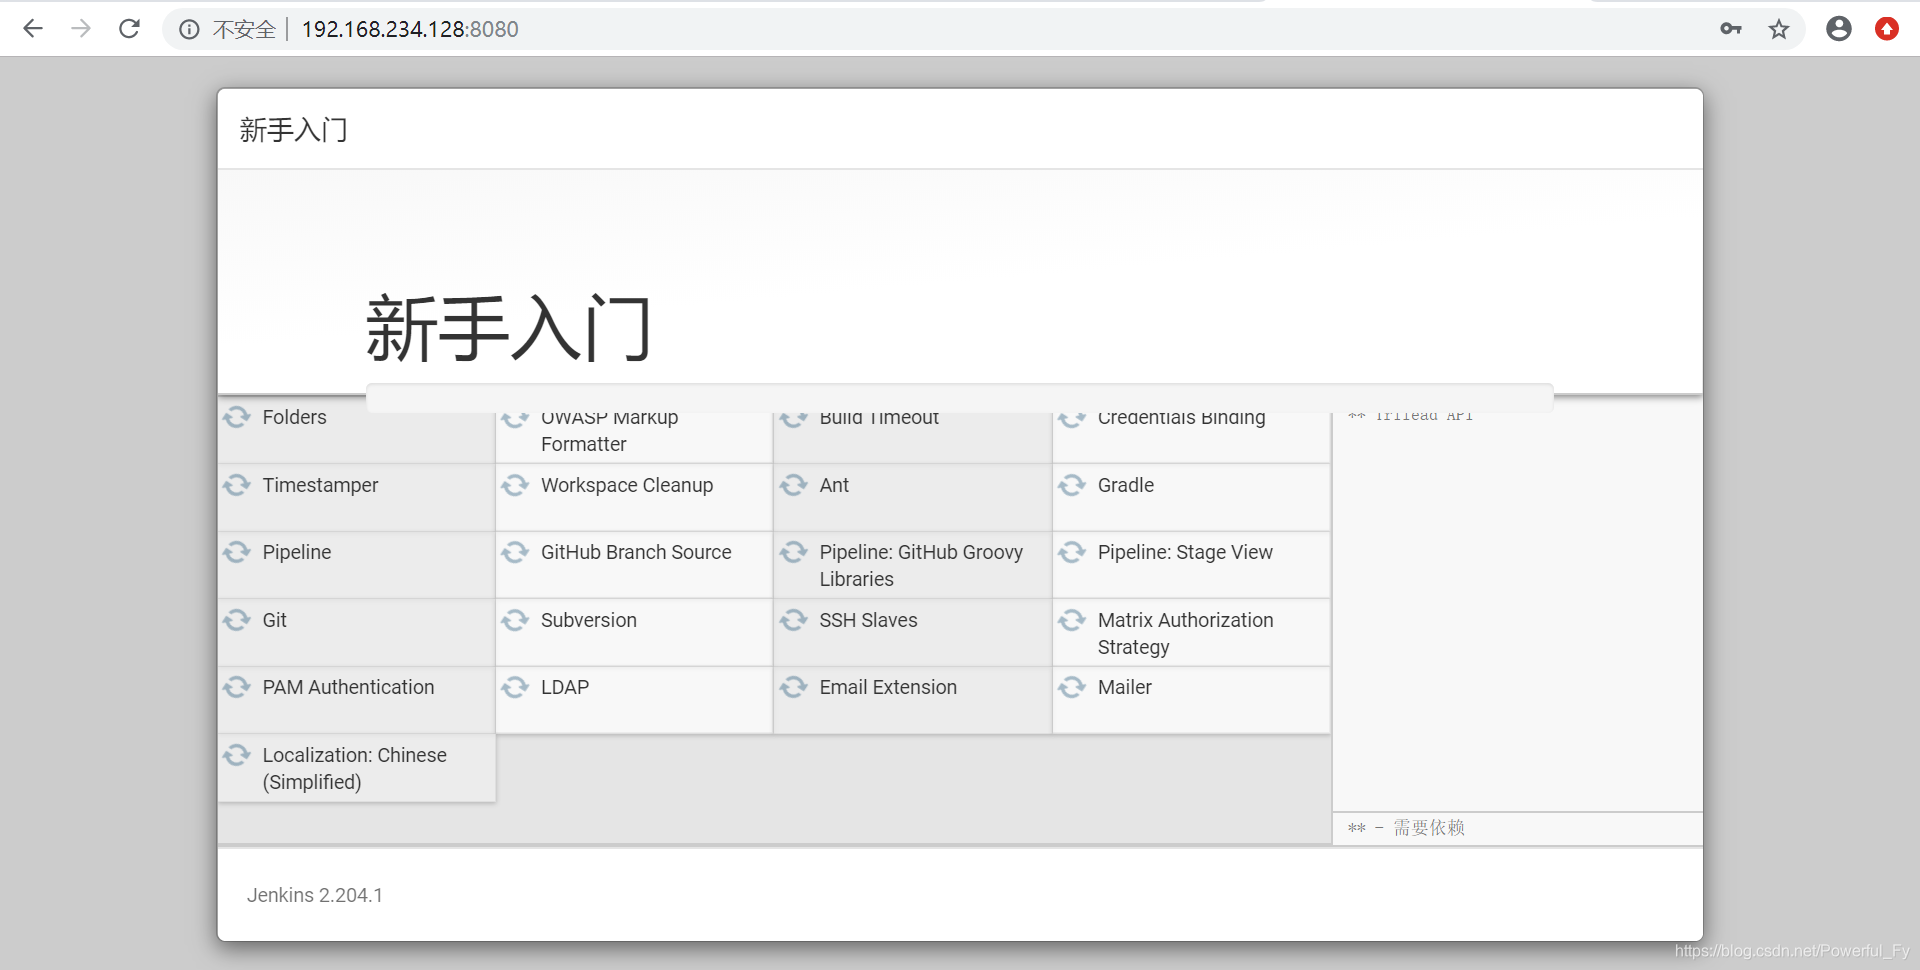Open saved passwords key icon
This screenshot has height=970, width=1920.
[x=1731, y=29]
